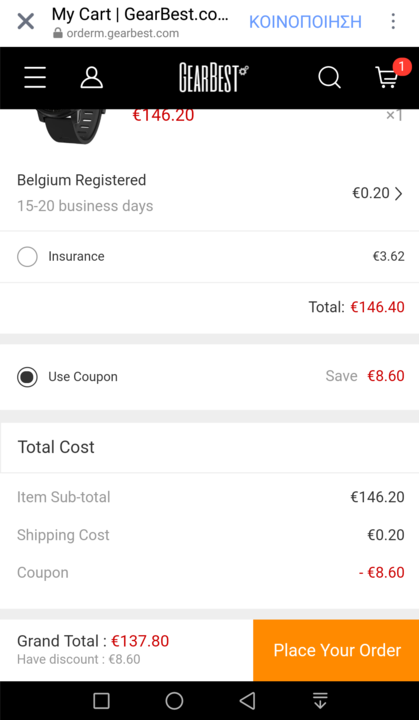Image resolution: width=419 pixels, height=720 pixels.
Task: Enable the Insurance radio option
Action: (x=27, y=256)
